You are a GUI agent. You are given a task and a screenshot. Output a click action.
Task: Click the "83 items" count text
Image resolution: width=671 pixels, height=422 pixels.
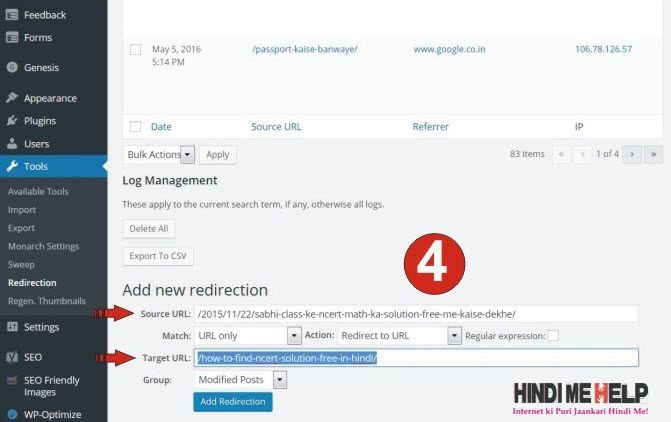point(527,154)
